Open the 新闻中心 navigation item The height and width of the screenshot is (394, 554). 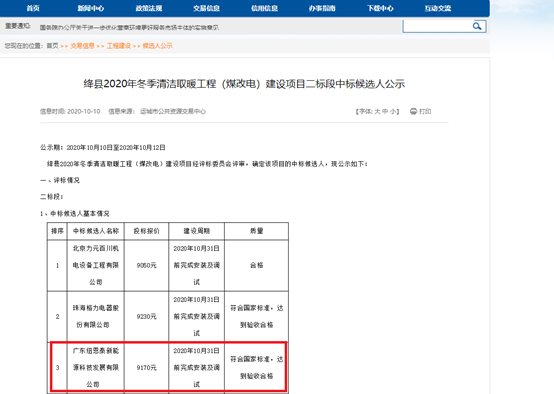tap(90, 8)
